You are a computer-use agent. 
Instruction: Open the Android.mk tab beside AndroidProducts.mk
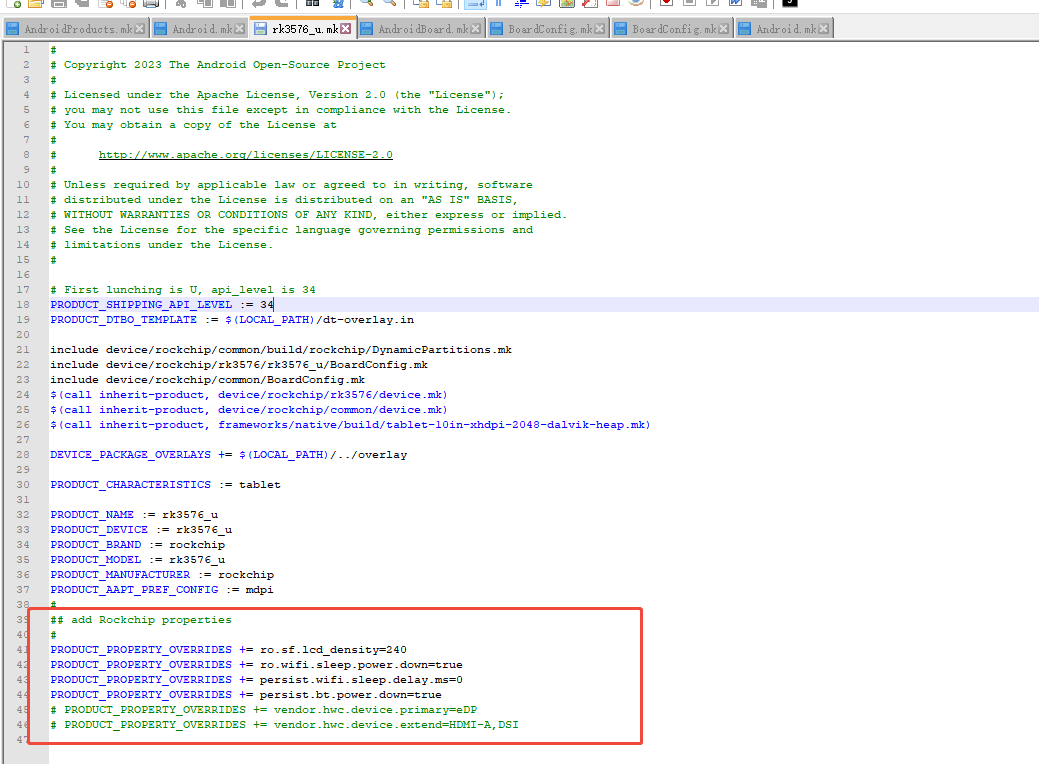199,29
